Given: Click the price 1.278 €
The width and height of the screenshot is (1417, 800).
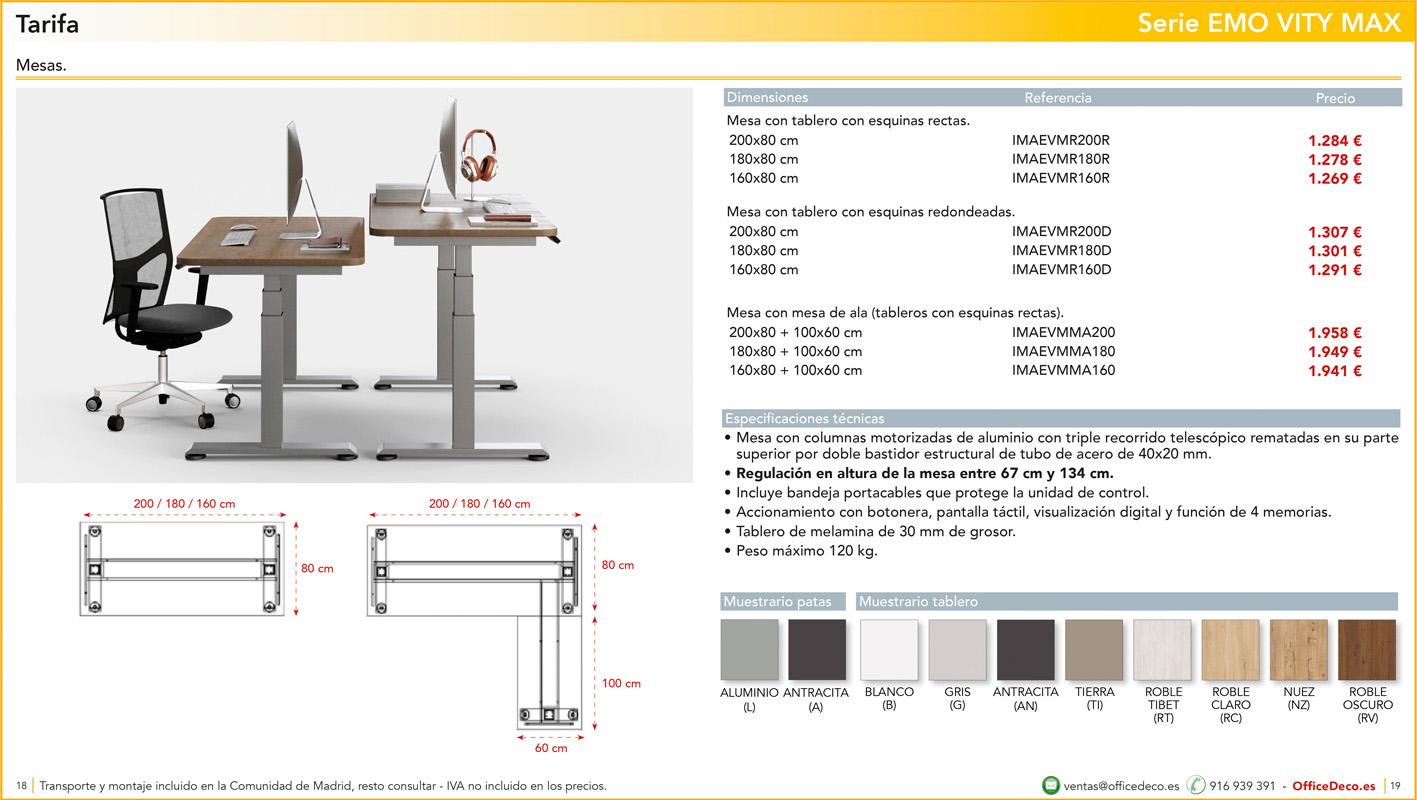Looking at the screenshot, I should click(1335, 160).
